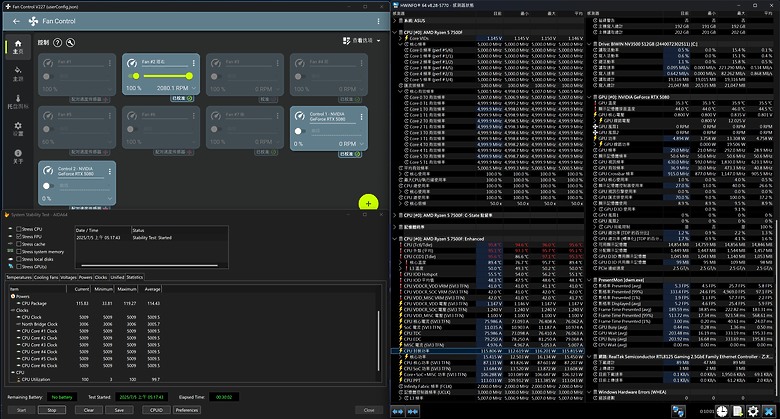Viewport: 780px width, 419px height.
Task: Open HWiNFO sensor settings gear icon
Action: (753, 411)
